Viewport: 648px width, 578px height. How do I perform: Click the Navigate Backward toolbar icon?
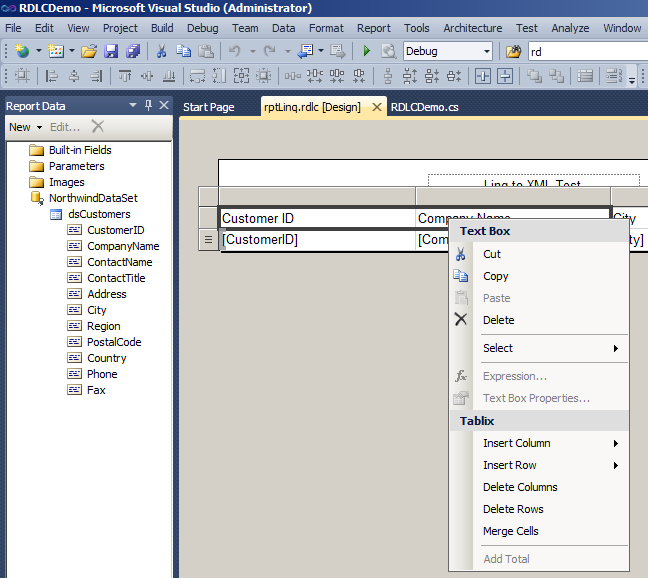click(305, 51)
